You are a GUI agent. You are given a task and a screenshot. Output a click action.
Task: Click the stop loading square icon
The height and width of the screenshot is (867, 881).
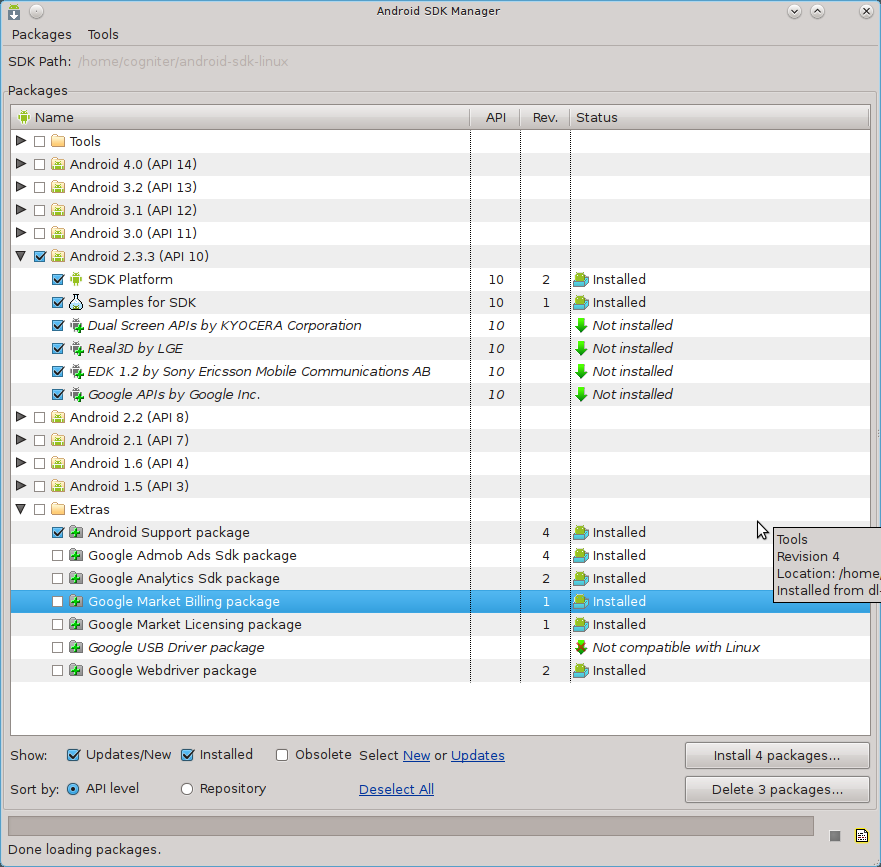coord(835,836)
